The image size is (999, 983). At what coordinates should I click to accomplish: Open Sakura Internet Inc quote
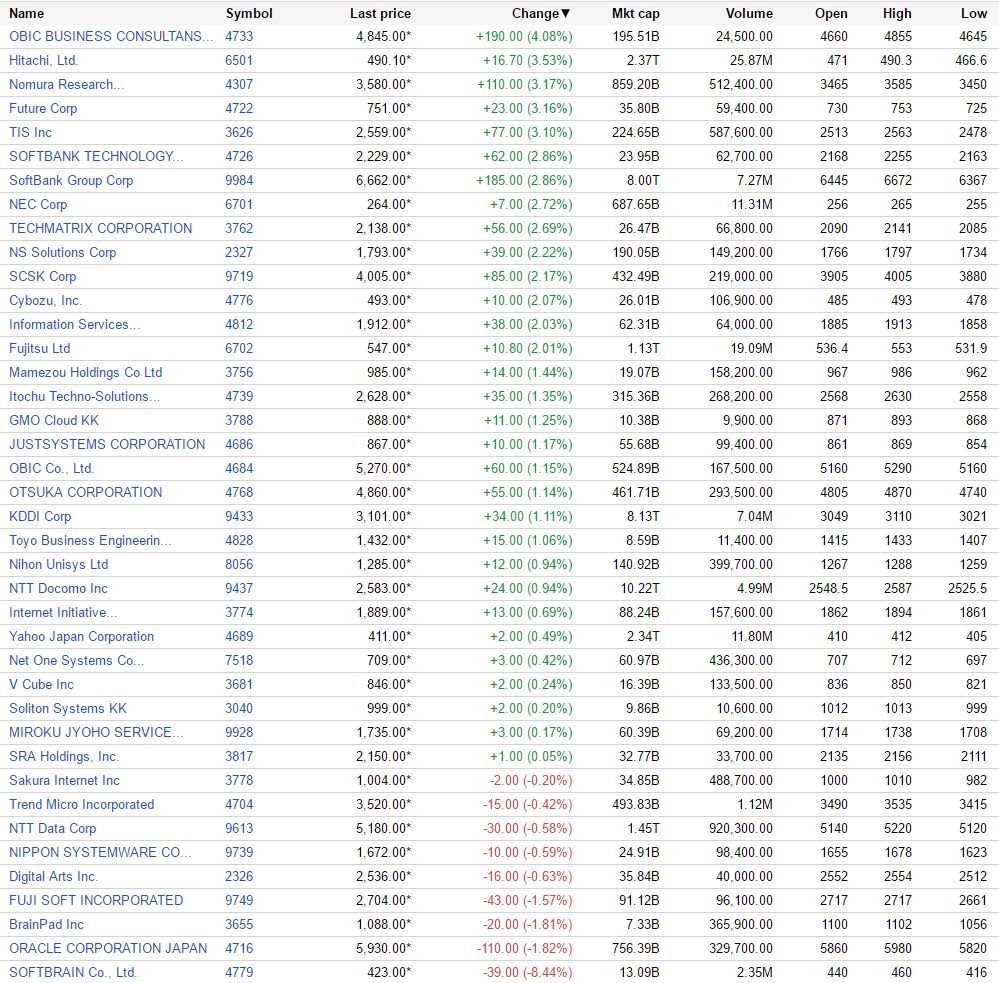tap(64, 780)
